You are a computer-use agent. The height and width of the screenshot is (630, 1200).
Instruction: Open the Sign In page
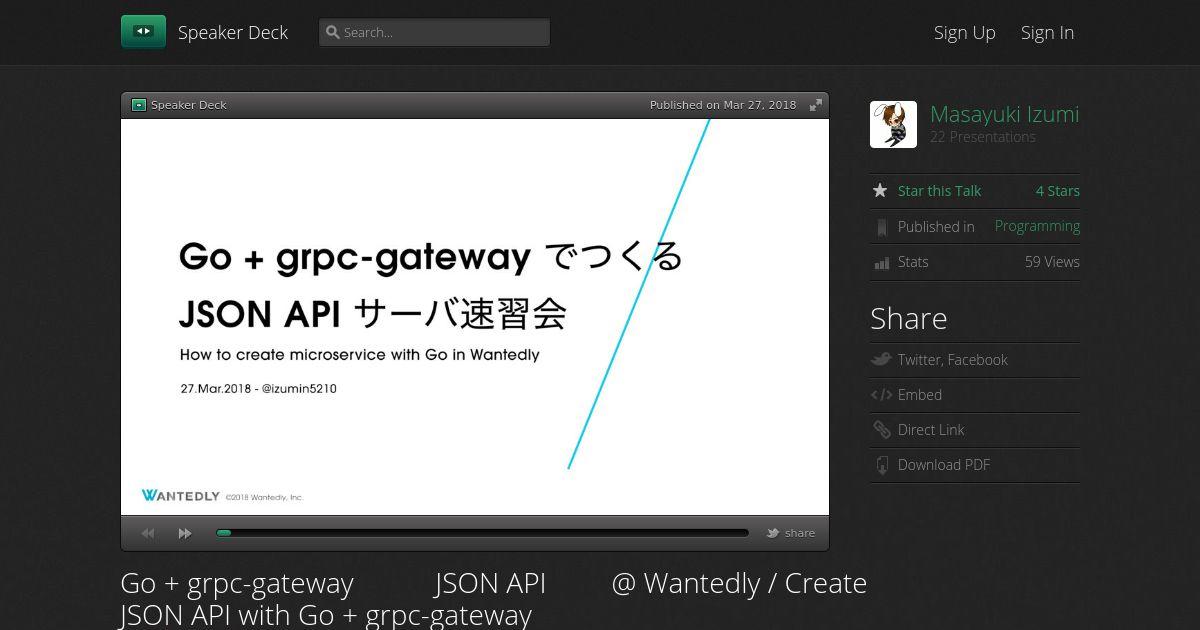tap(1047, 32)
